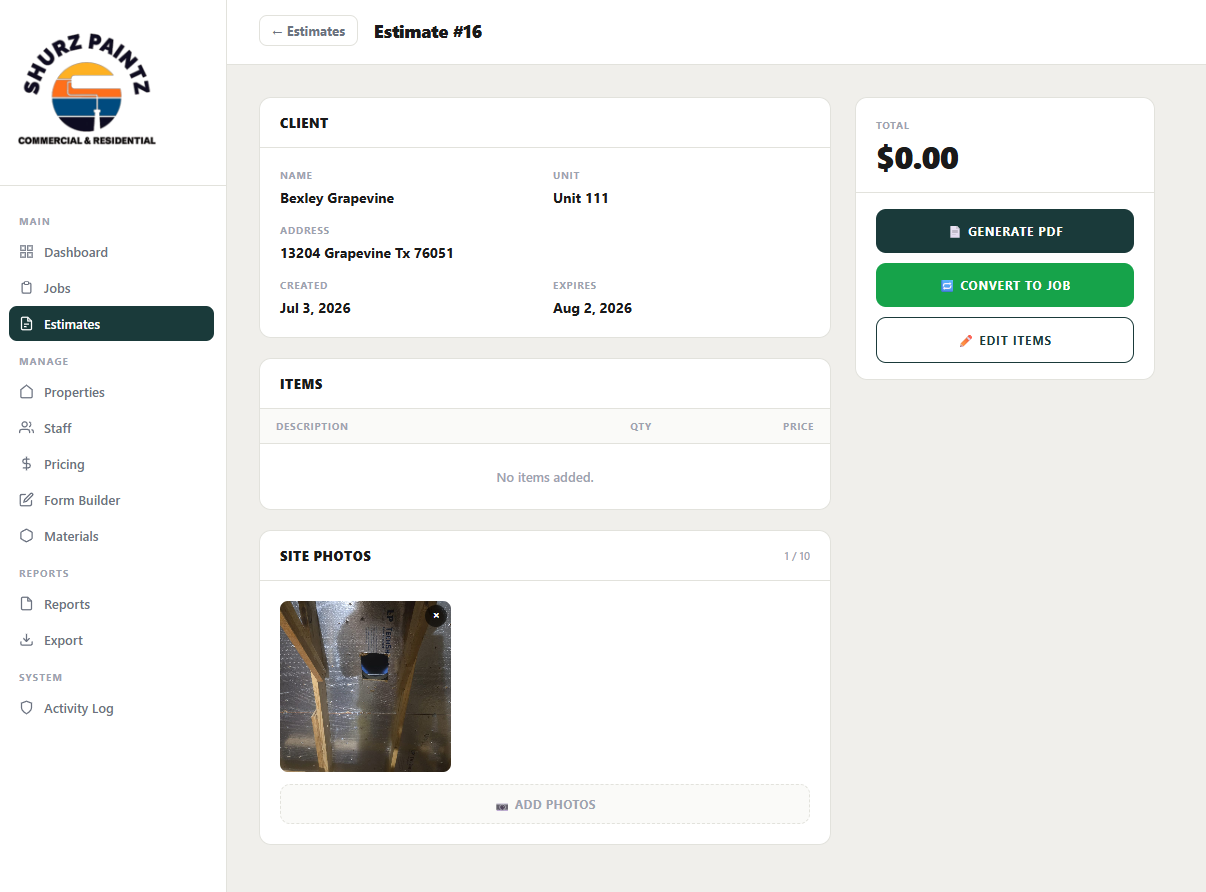Open the Materials page

click(111, 536)
